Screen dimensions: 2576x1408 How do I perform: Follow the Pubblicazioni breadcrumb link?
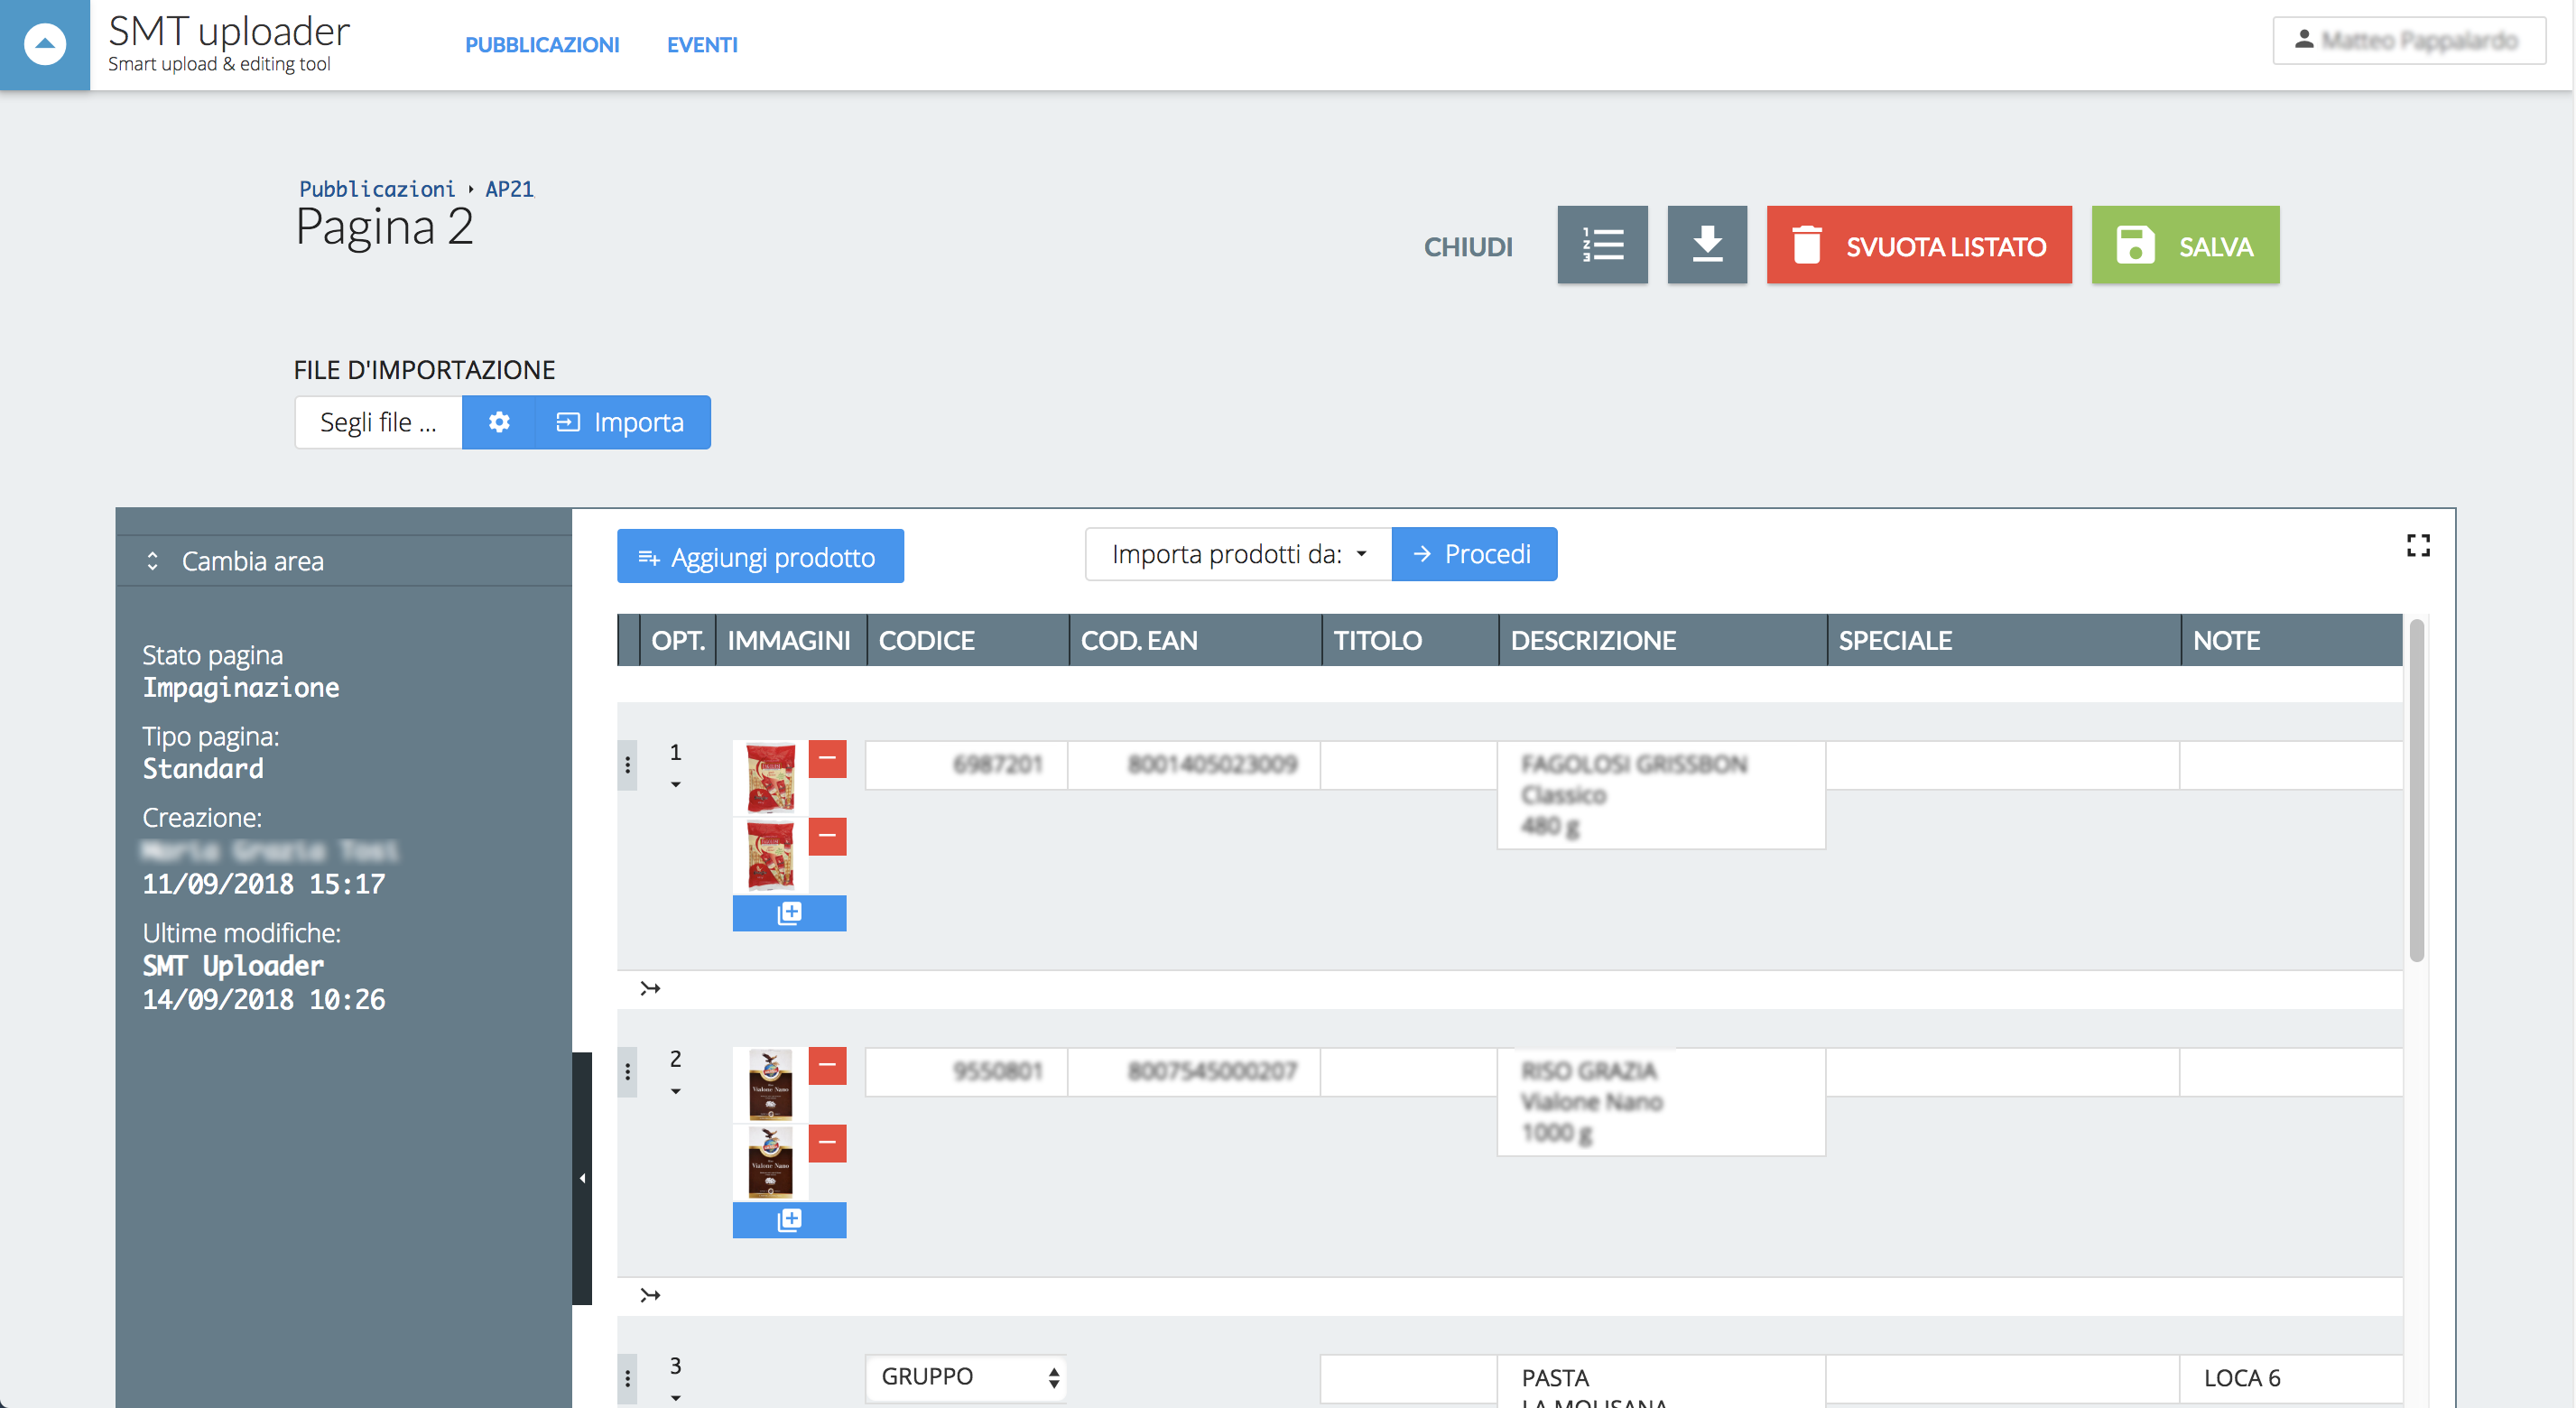coord(376,189)
